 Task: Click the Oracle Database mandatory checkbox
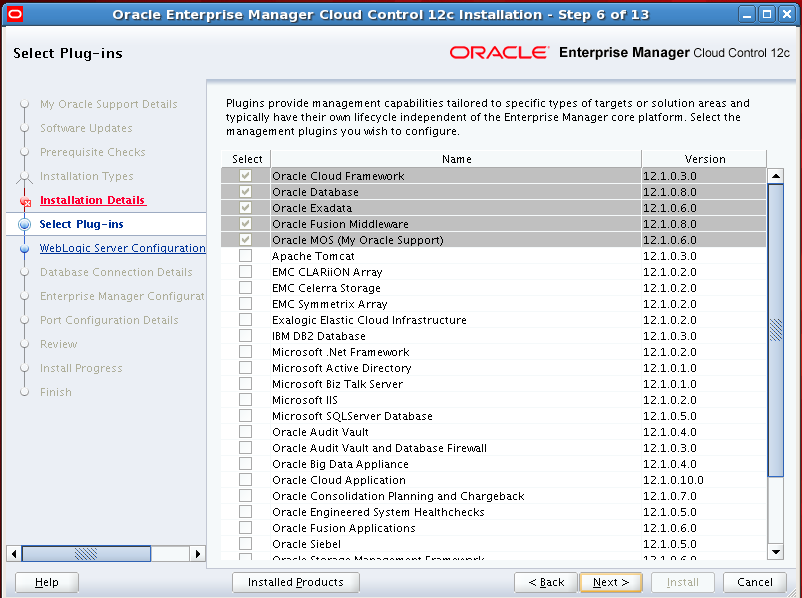pos(246,191)
